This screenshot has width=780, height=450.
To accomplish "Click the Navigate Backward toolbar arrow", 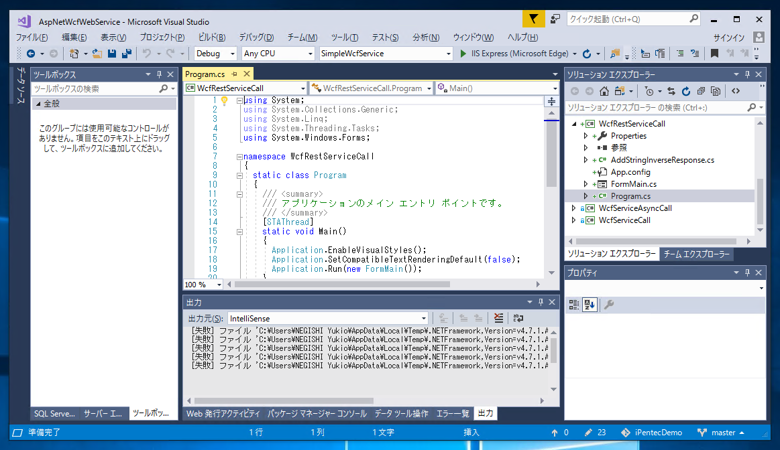I will coord(31,53).
